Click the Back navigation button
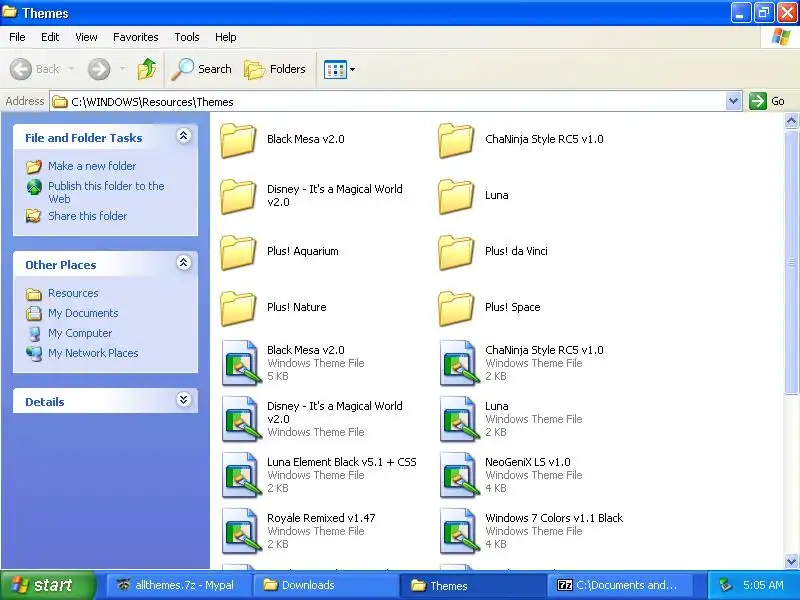 35,69
